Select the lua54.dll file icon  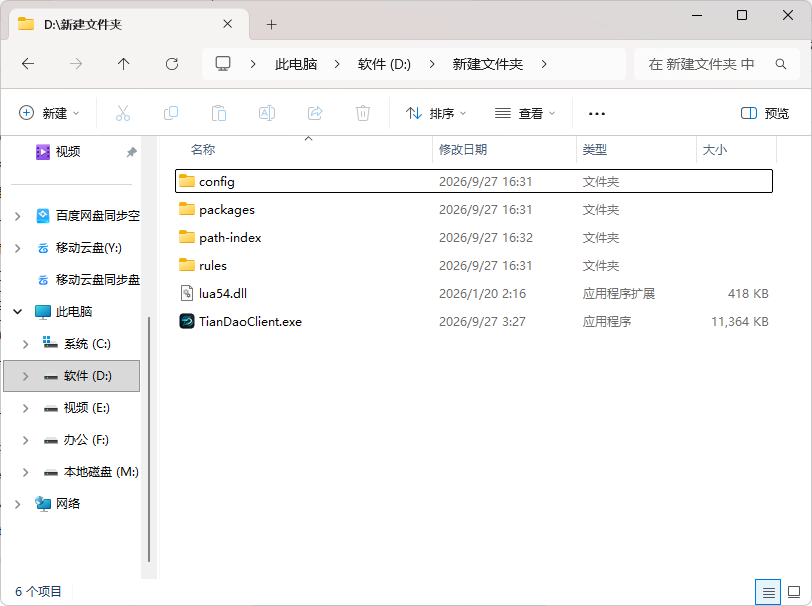[187, 294]
